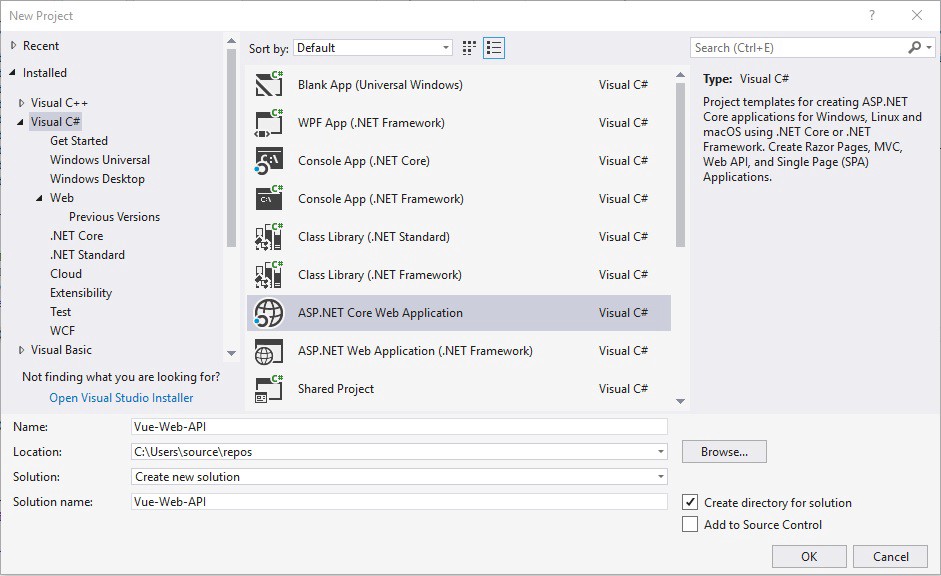Switch to medium icons list view

click(494, 48)
